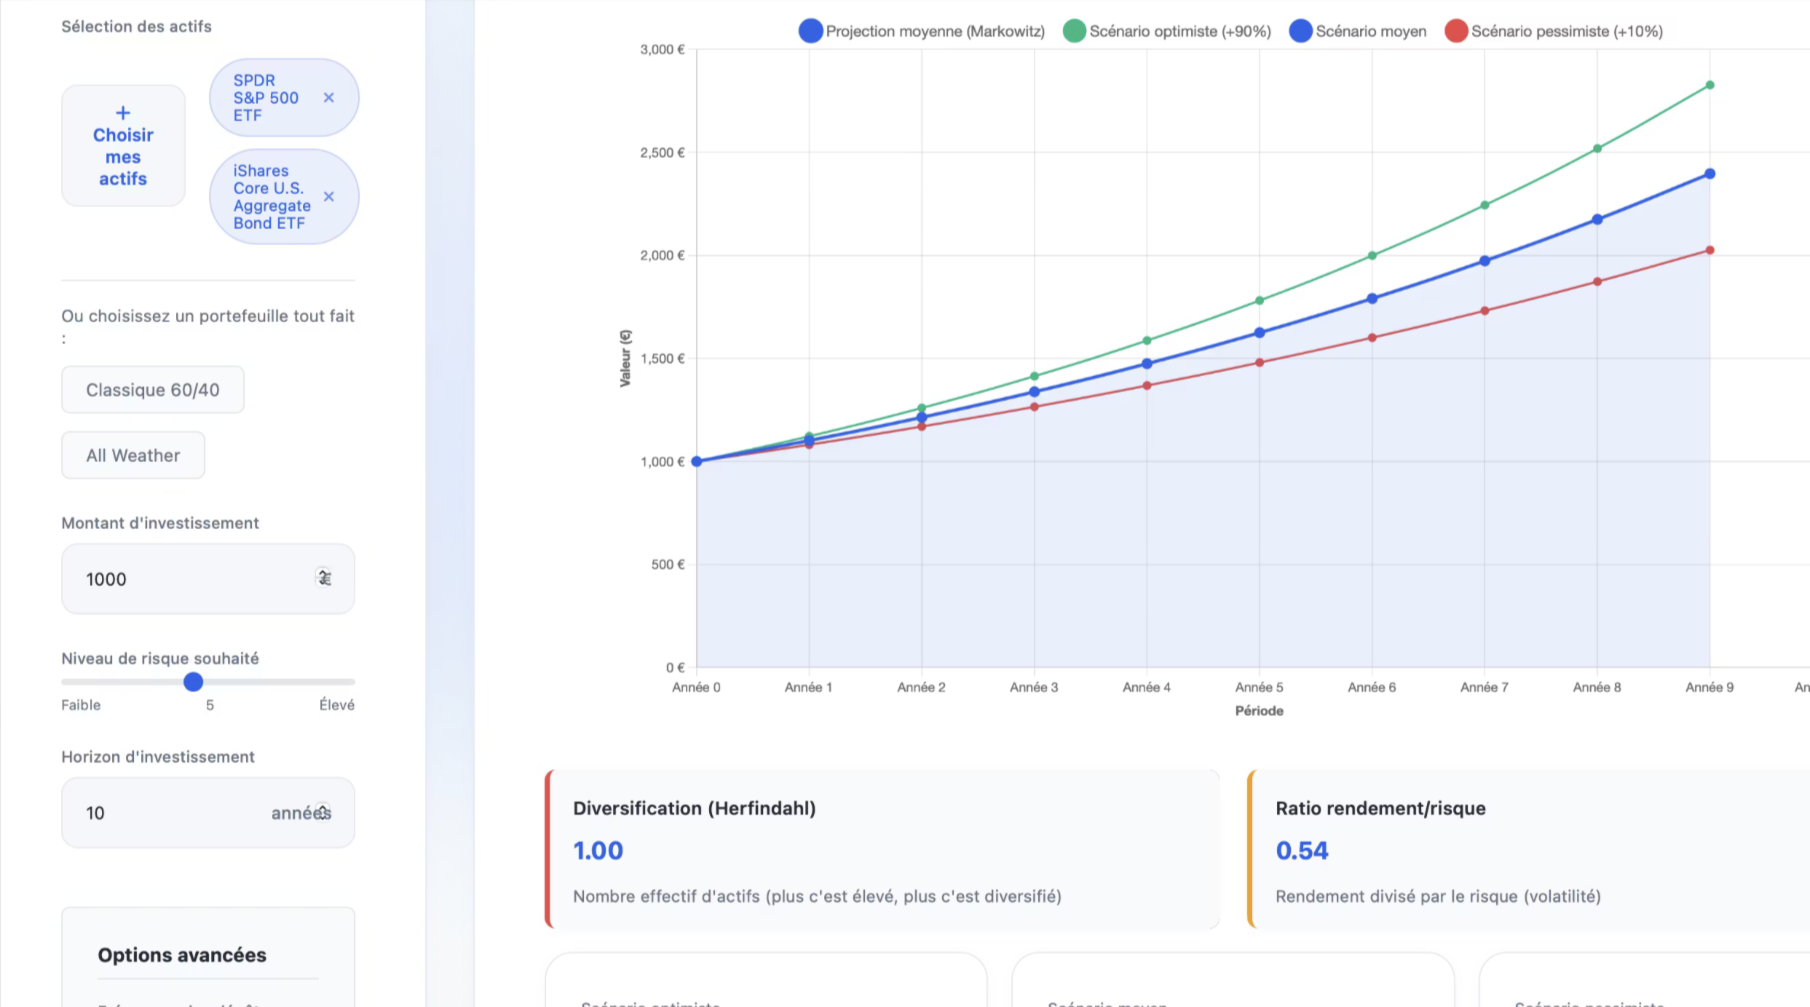This screenshot has width=1810, height=1007.
Task: Toggle Scénario optimiste legend series
Action: 1167,31
